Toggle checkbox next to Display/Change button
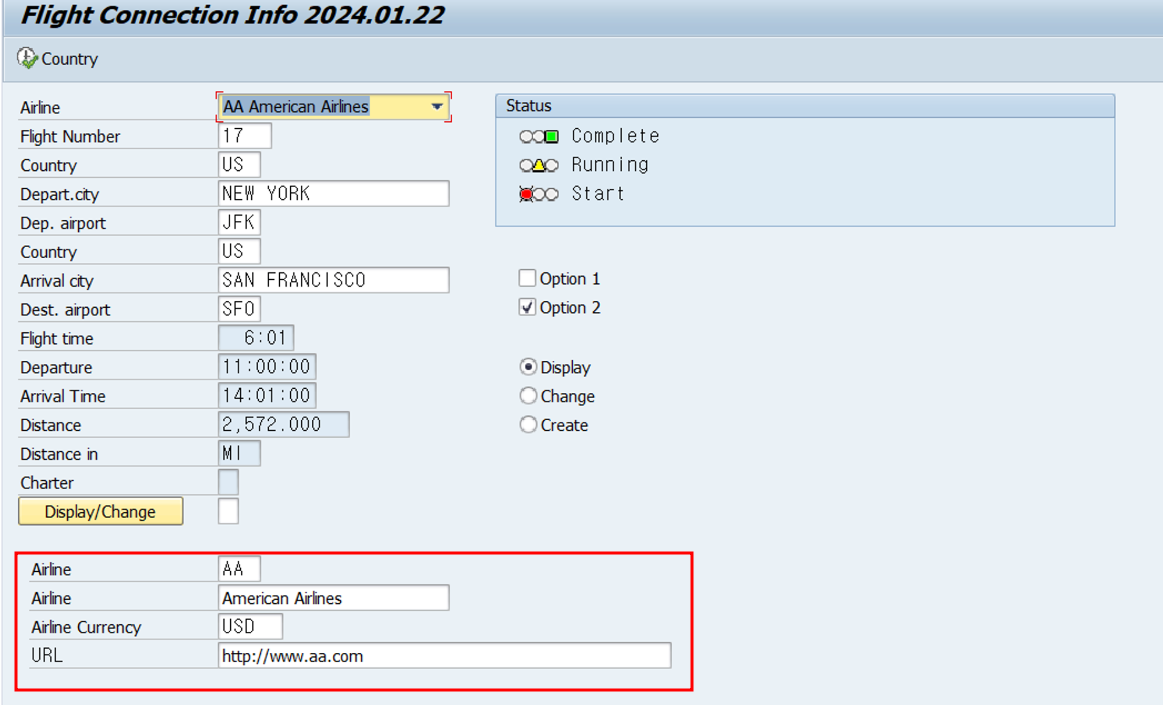 pos(228,511)
